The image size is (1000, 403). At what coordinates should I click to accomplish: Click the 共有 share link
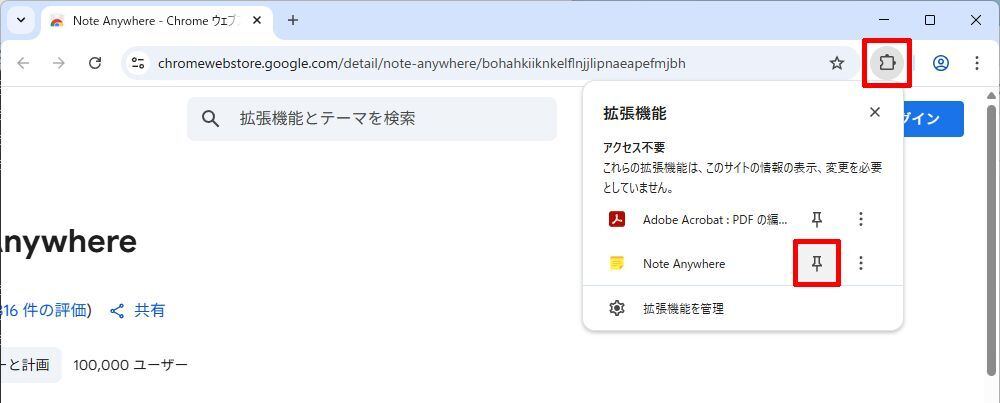point(138,311)
